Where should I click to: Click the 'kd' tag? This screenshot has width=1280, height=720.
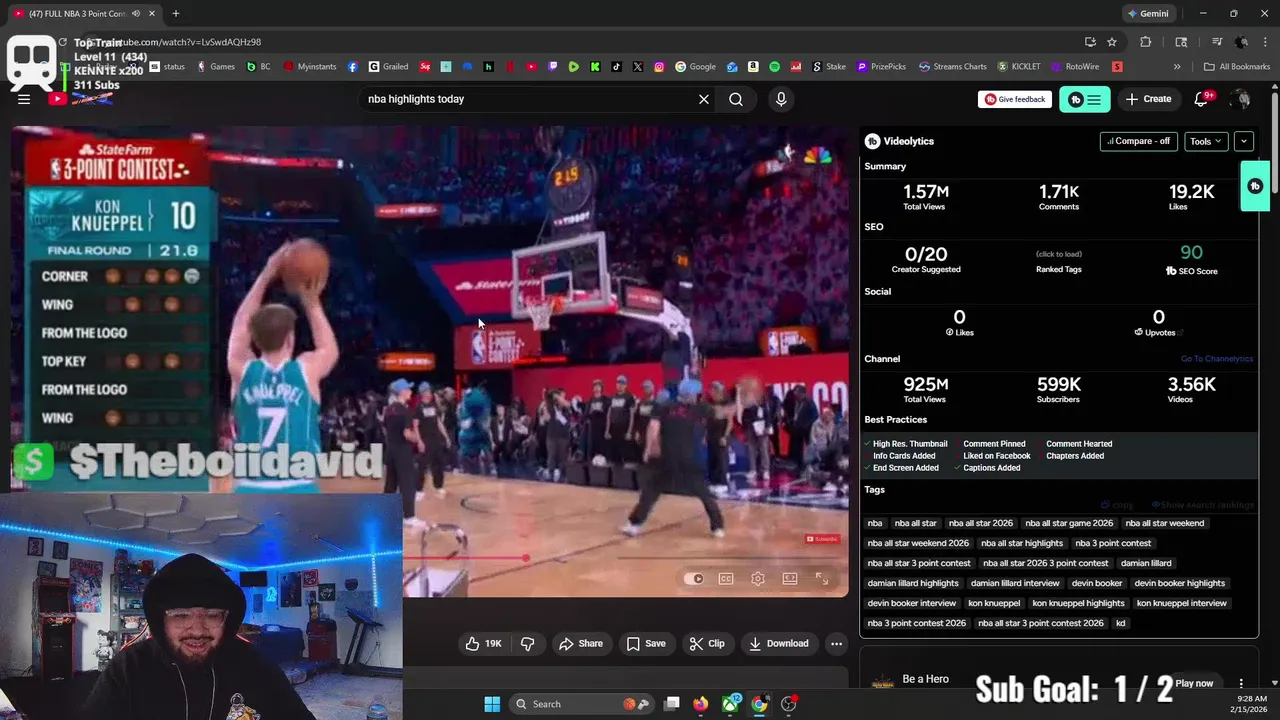point(1121,623)
